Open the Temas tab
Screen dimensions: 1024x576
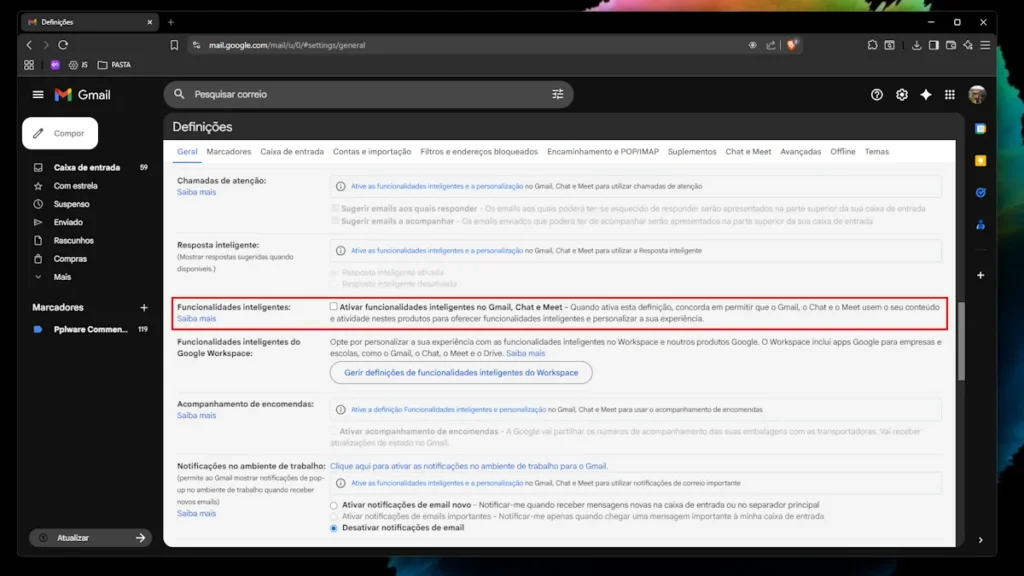[876, 152]
